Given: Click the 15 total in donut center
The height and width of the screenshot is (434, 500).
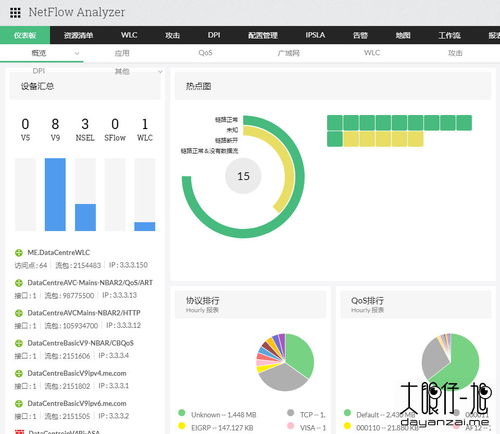Looking at the screenshot, I should coord(243,176).
